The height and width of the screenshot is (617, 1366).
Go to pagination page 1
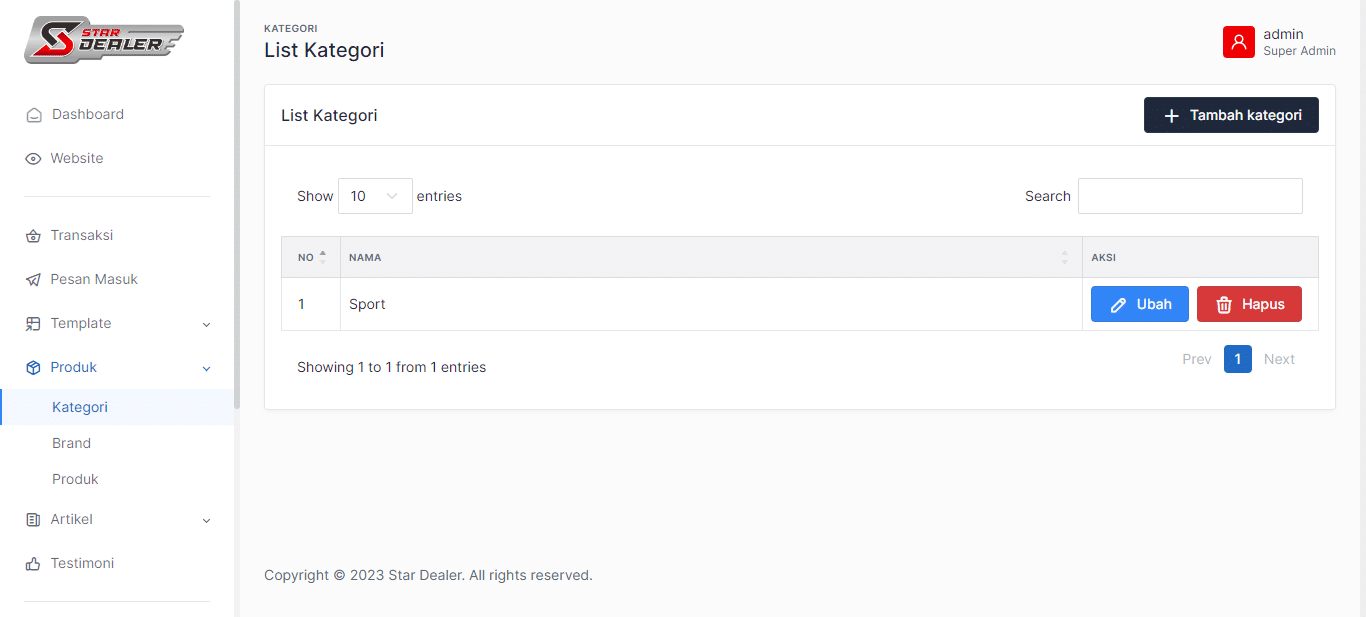point(1237,359)
